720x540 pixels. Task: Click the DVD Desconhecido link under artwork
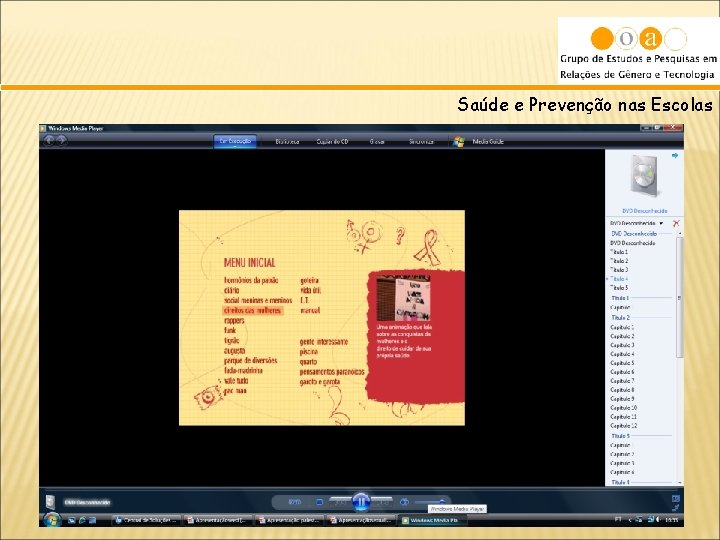pyautogui.click(x=645, y=211)
